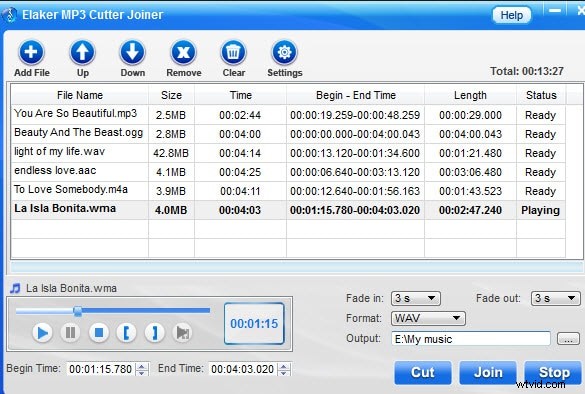Image resolution: width=585 pixels, height=394 pixels.
Task: Click the Cut button
Action: (423, 372)
